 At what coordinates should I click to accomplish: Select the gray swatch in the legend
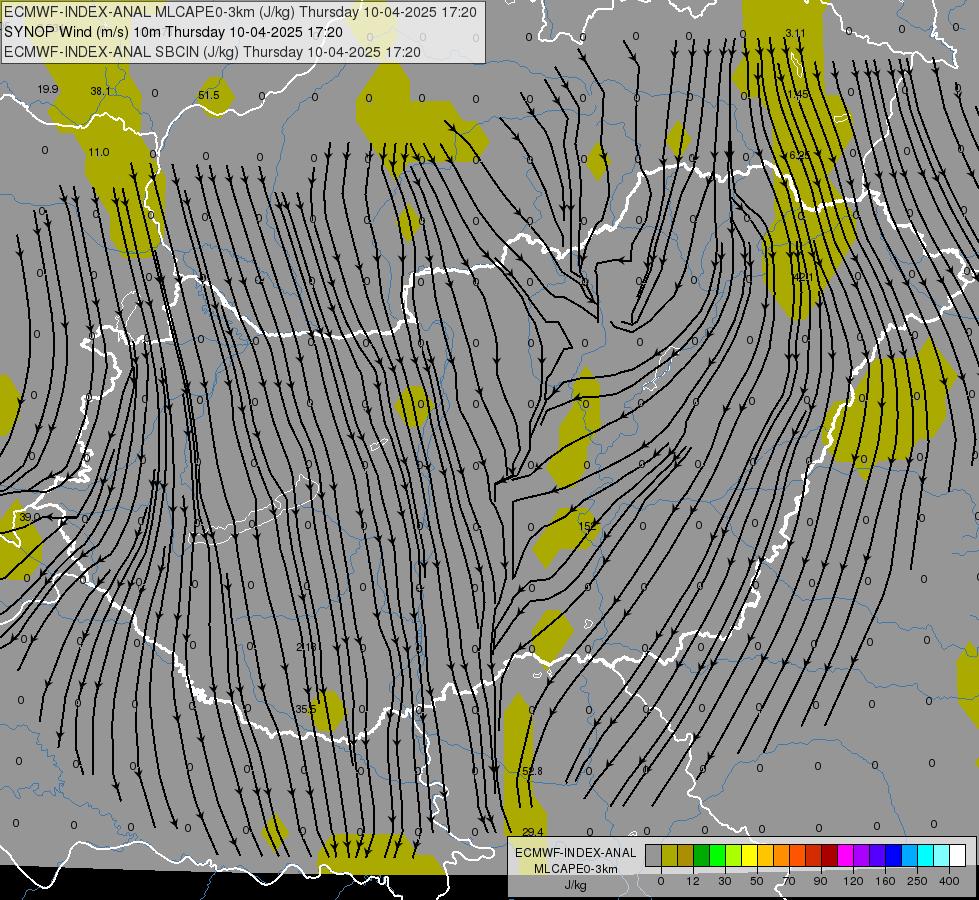[x=654, y=855]
